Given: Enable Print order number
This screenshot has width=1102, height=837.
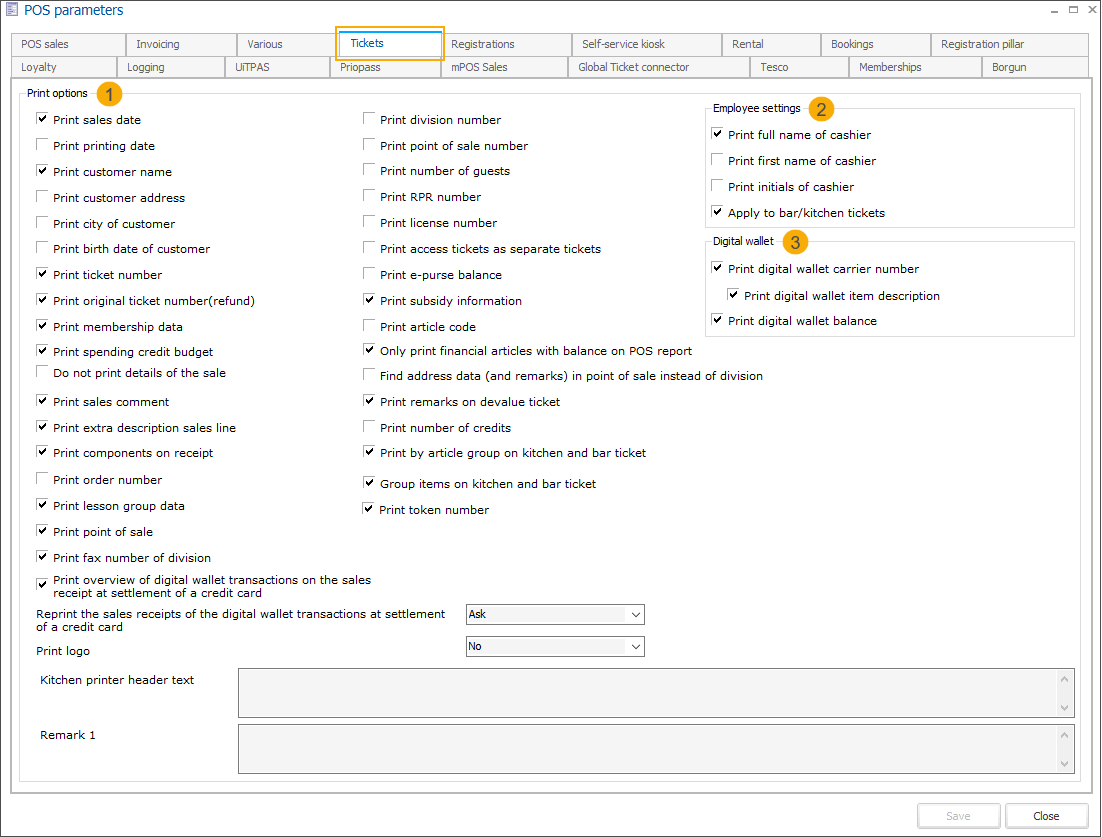Looking at the screenshot, I should [42, 479].
